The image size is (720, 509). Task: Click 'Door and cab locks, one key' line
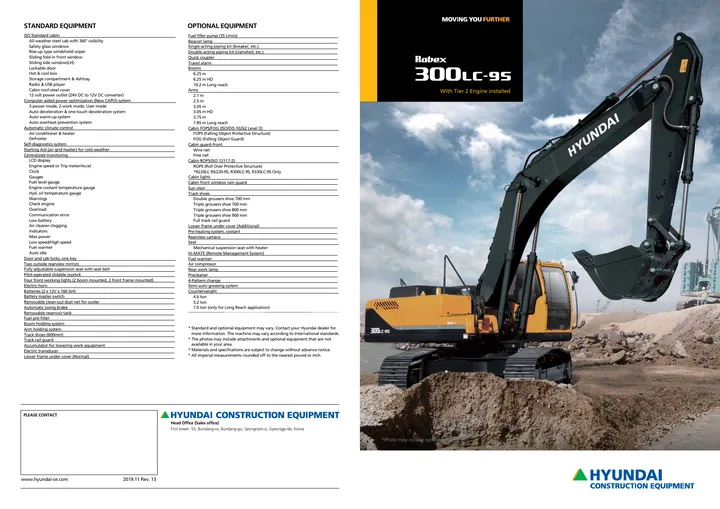point(51,259)
